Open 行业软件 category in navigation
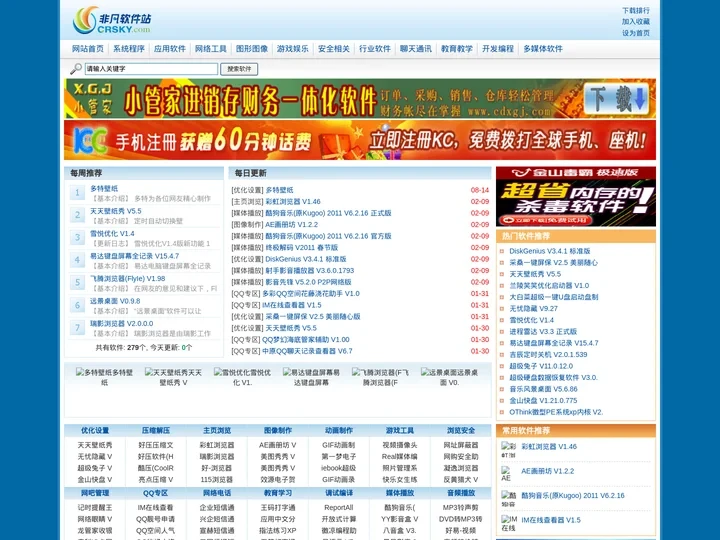 (375, 49)
